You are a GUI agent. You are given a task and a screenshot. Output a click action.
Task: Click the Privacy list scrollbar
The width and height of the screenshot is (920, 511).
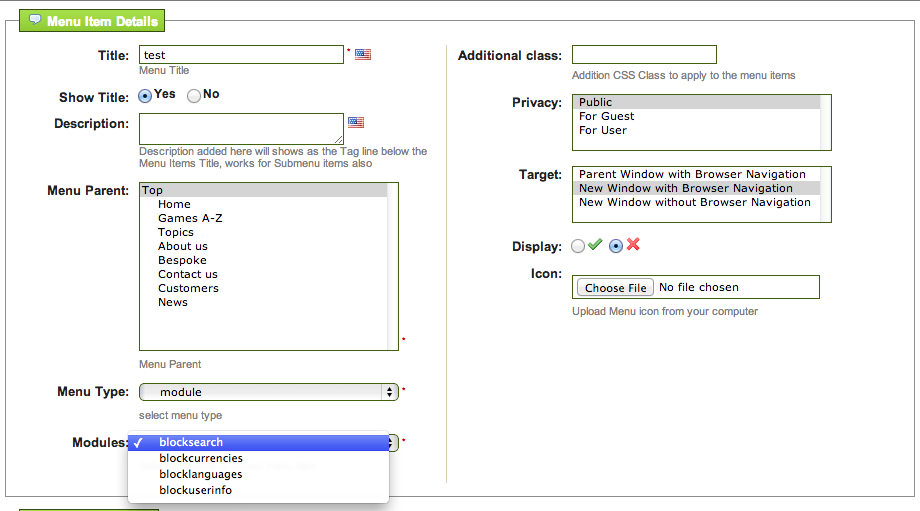click(x=826, y=123)
